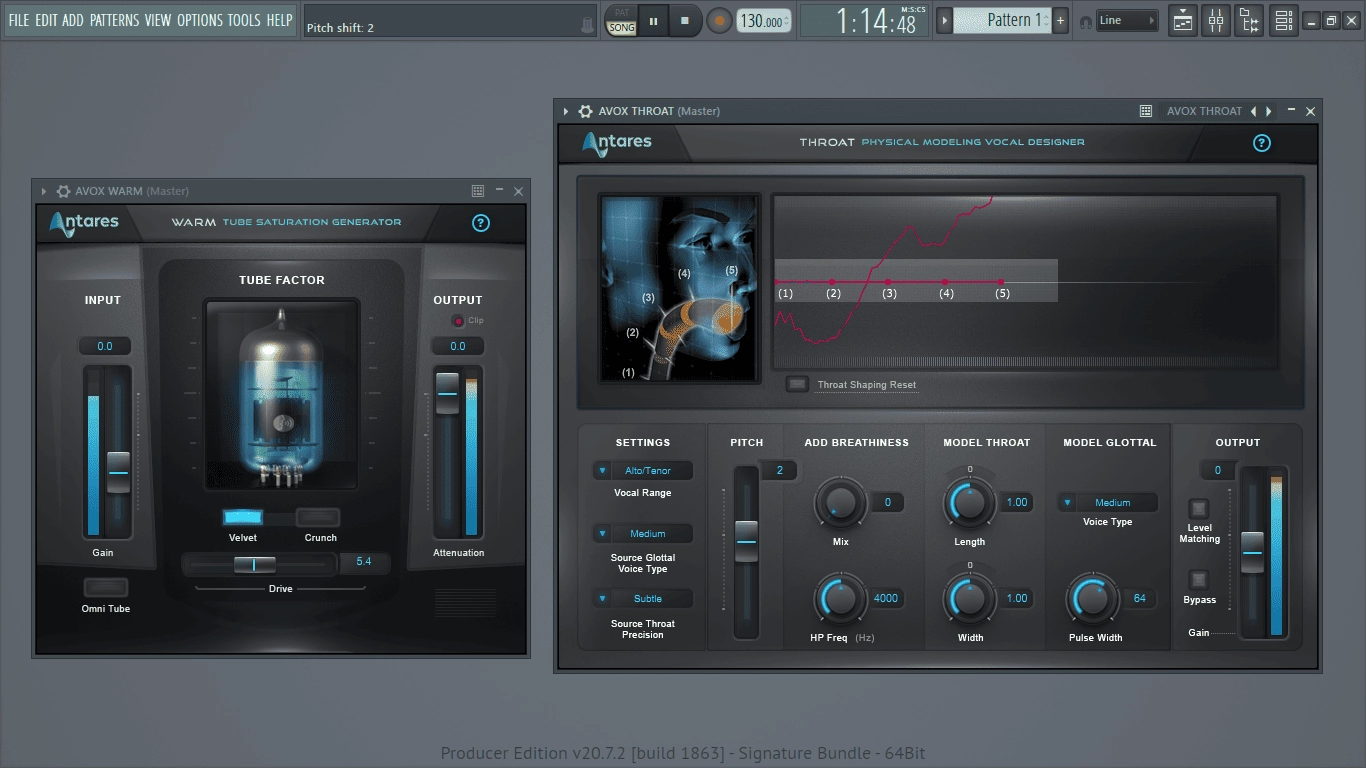Open the Pattern 1 selector

pos(1001,20)
